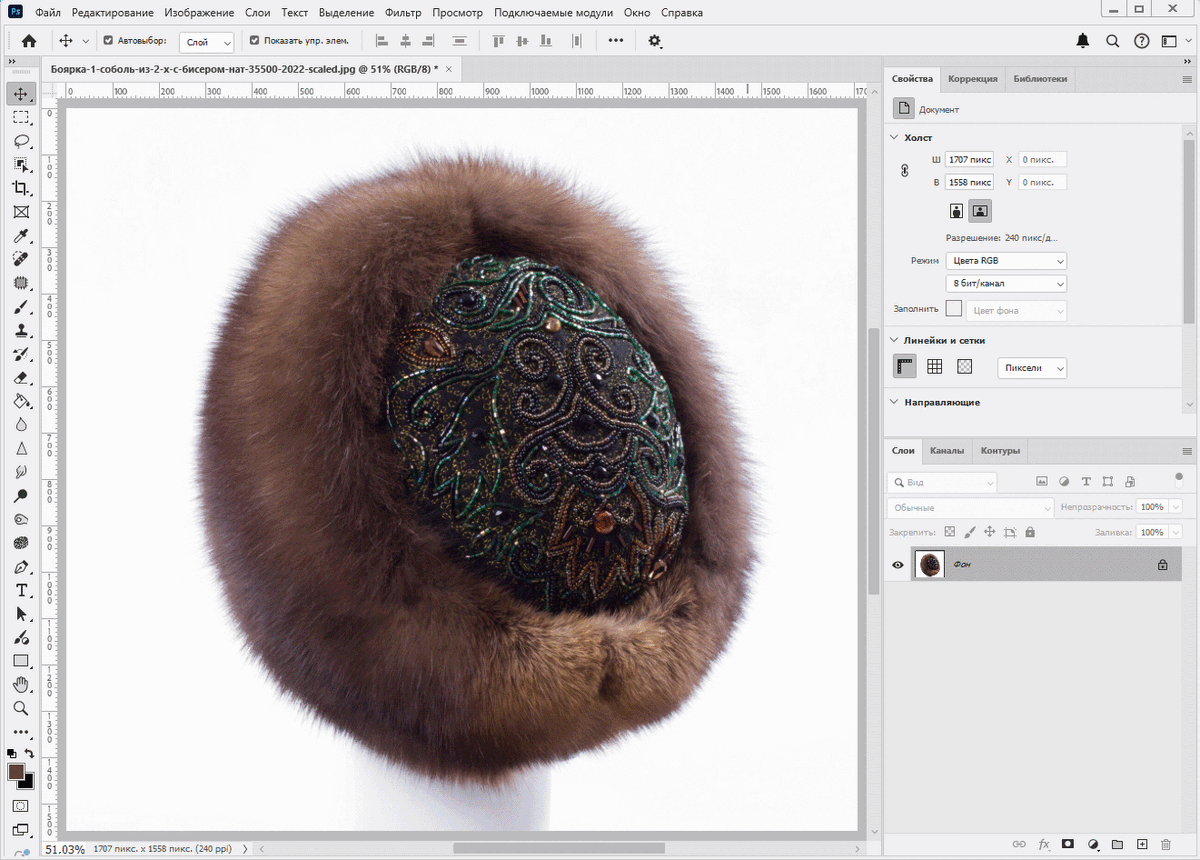Select the Crop tool
Image resolution: width=1200 pixels, height=860 pixels.
(21, 189)
